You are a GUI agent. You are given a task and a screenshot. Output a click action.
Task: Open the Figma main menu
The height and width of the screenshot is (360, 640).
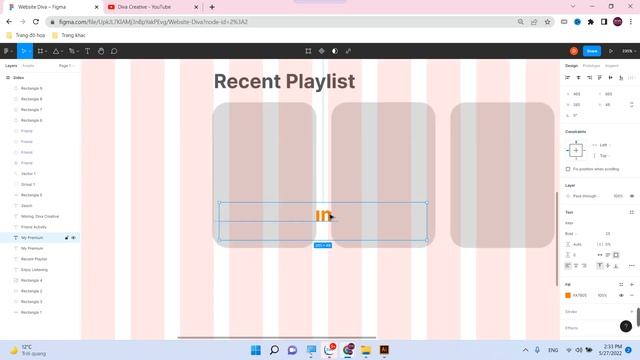7,51
